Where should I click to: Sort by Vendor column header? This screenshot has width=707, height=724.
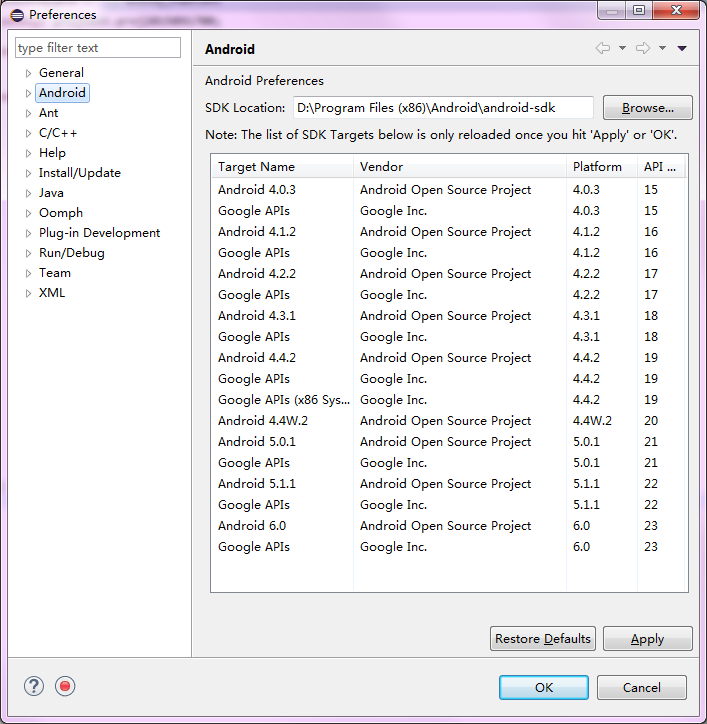[x=460, y=167]
